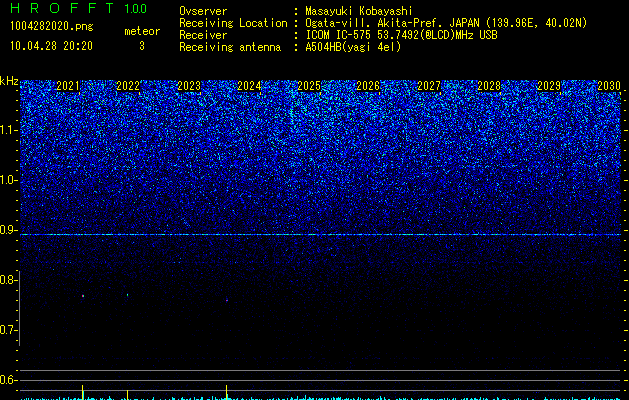Click the 2028 time marker
Viewport: 629px width, 400px height.
point(489,86)
